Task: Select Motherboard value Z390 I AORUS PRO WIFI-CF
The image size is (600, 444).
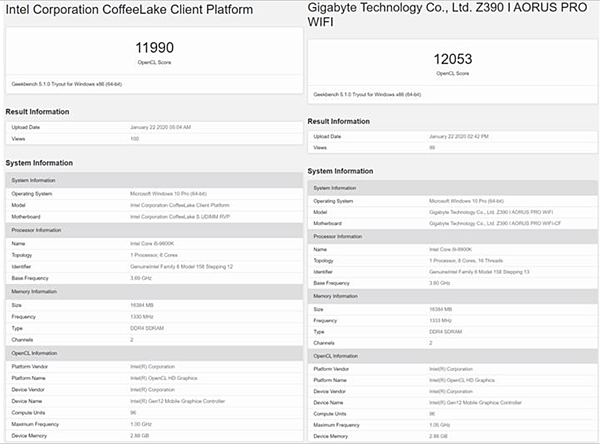Action: 495,223
